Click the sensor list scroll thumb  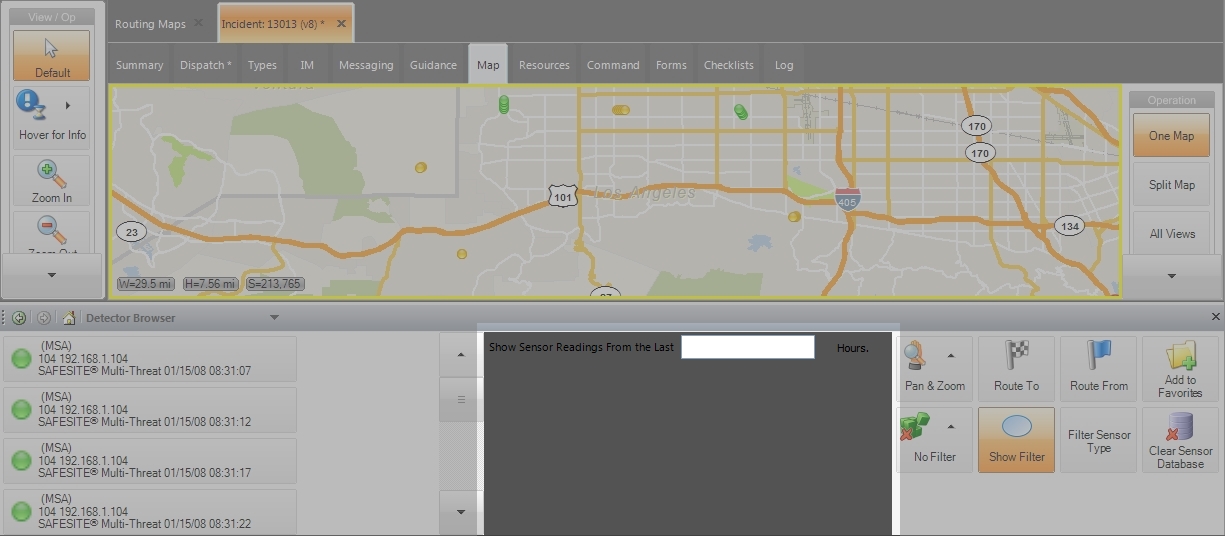tap(460, 400)
